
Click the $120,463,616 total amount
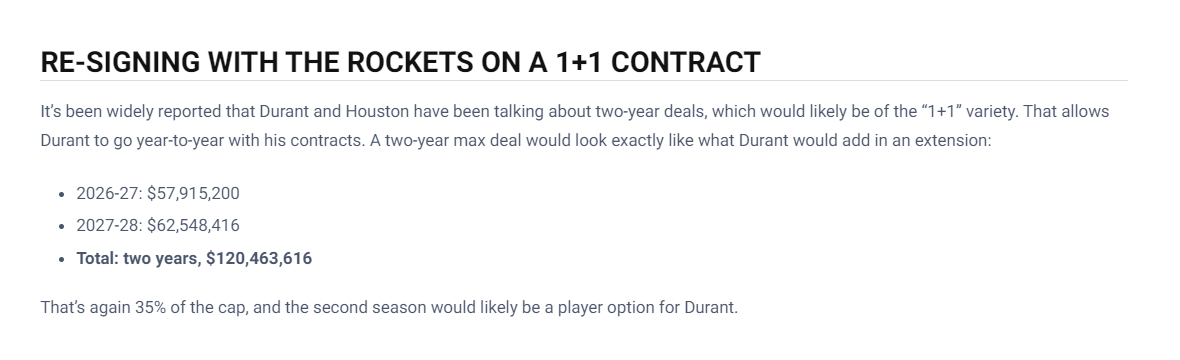[x=259, y=258]
